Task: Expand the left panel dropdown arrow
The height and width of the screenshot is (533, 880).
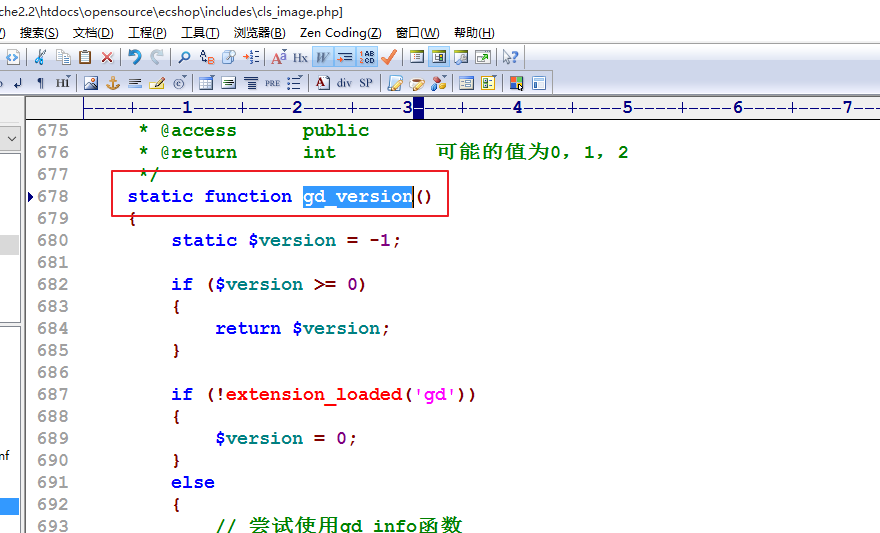Action: 11,138
